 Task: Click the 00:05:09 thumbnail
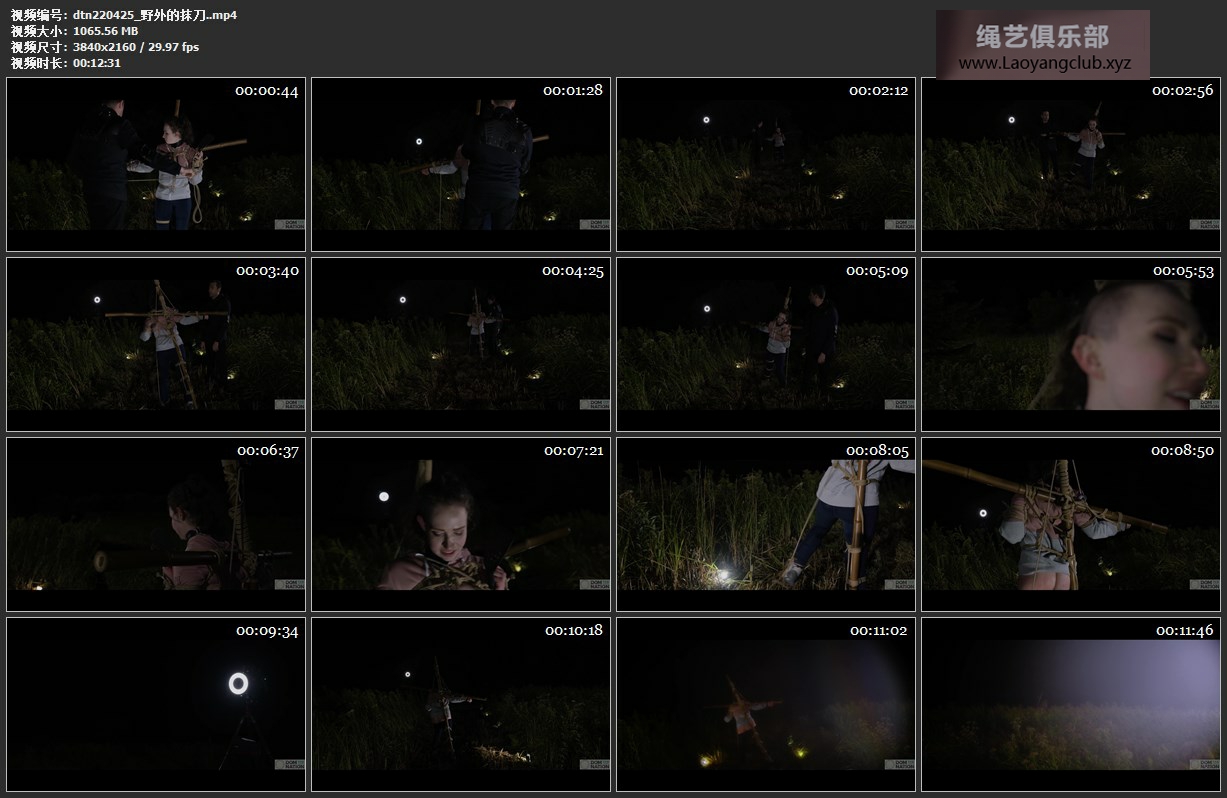[x=766, y=345]
